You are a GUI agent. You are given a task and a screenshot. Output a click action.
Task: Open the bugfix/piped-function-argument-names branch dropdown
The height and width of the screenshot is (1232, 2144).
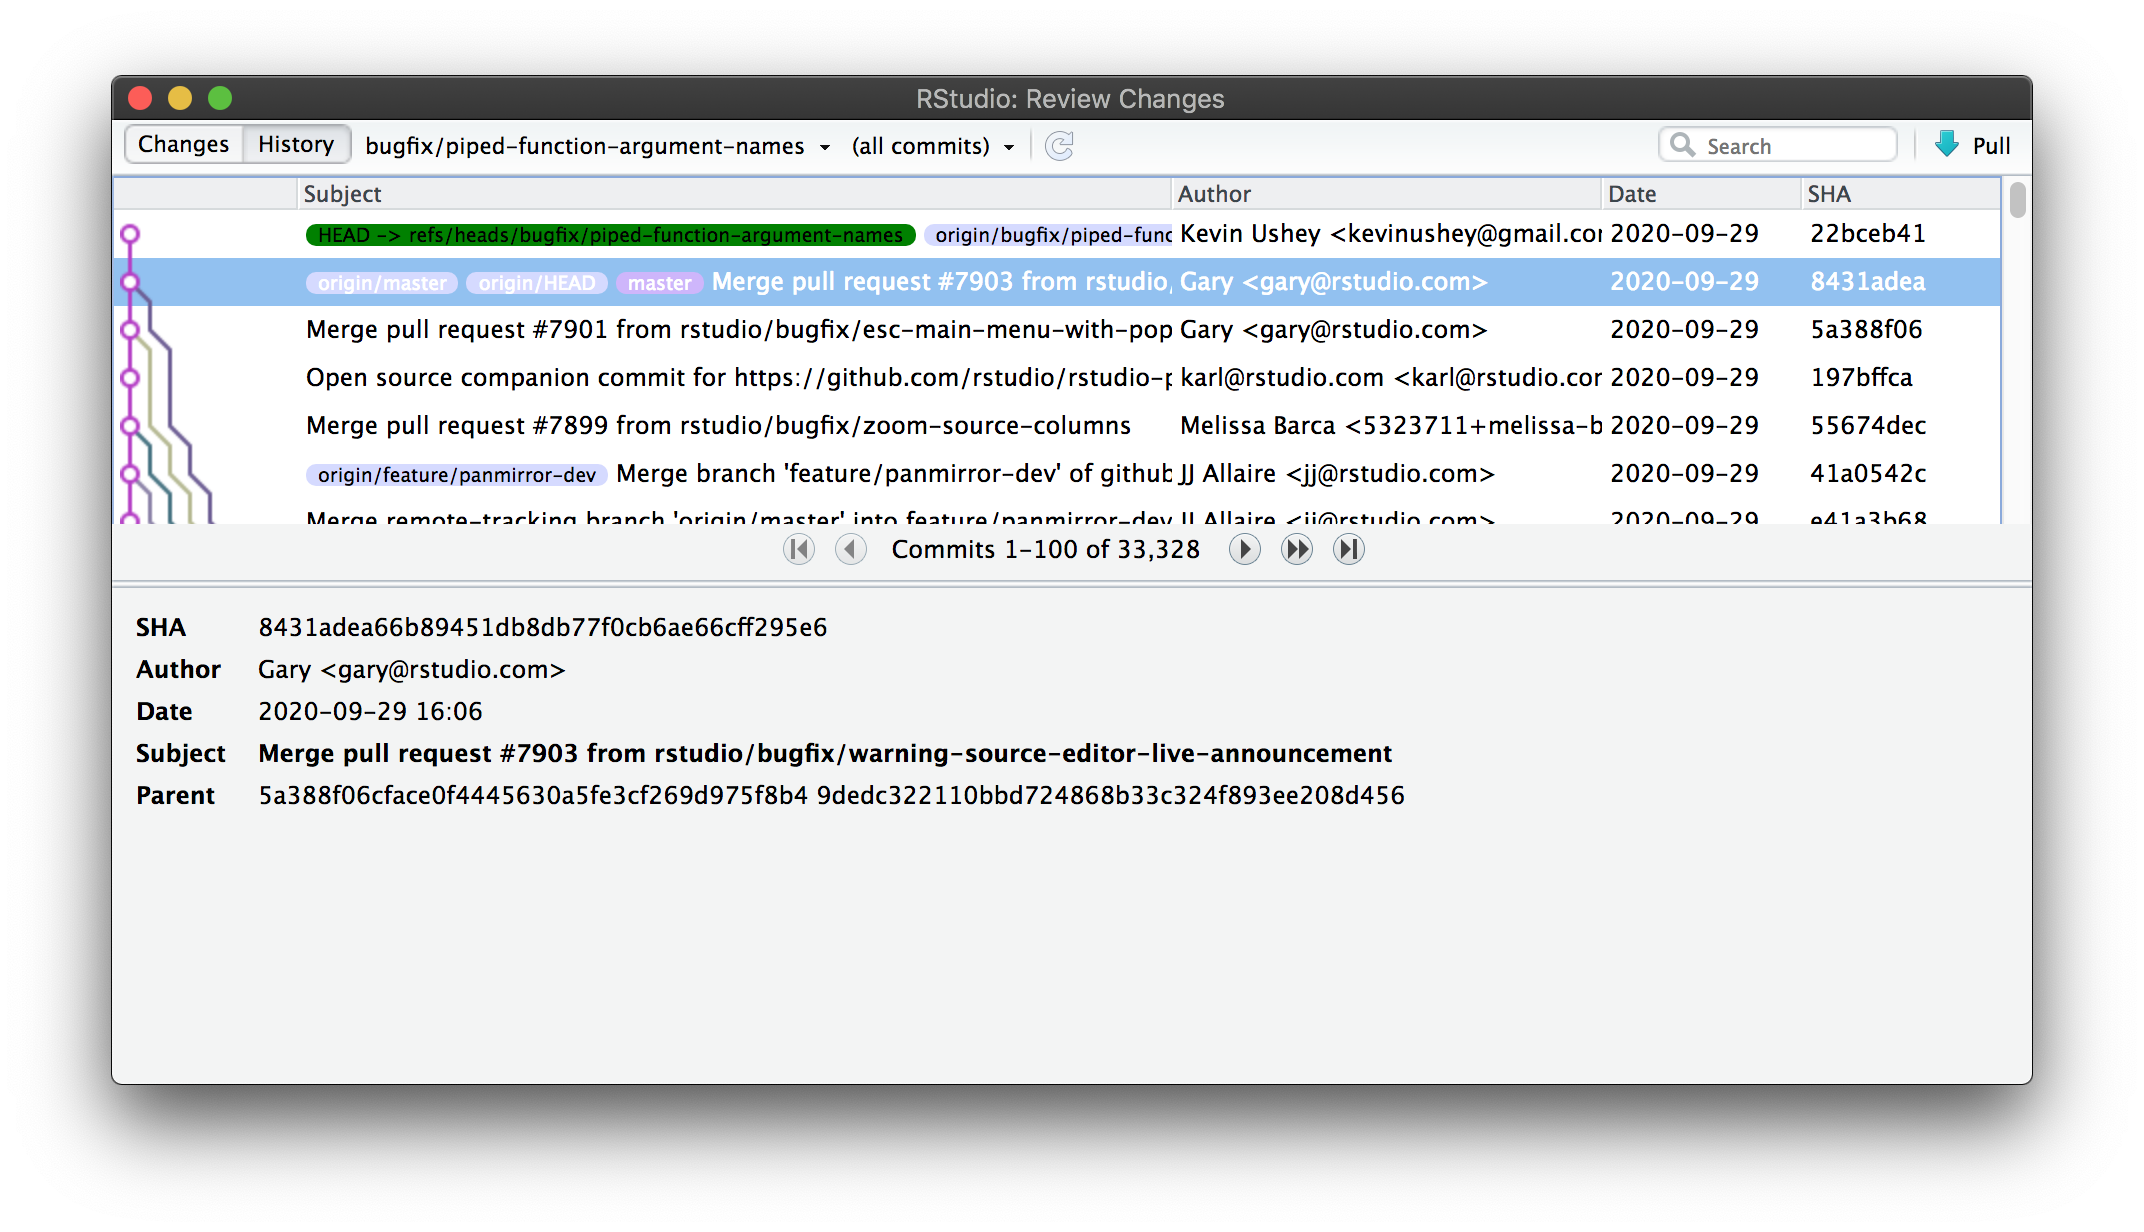tap(597, 146)
